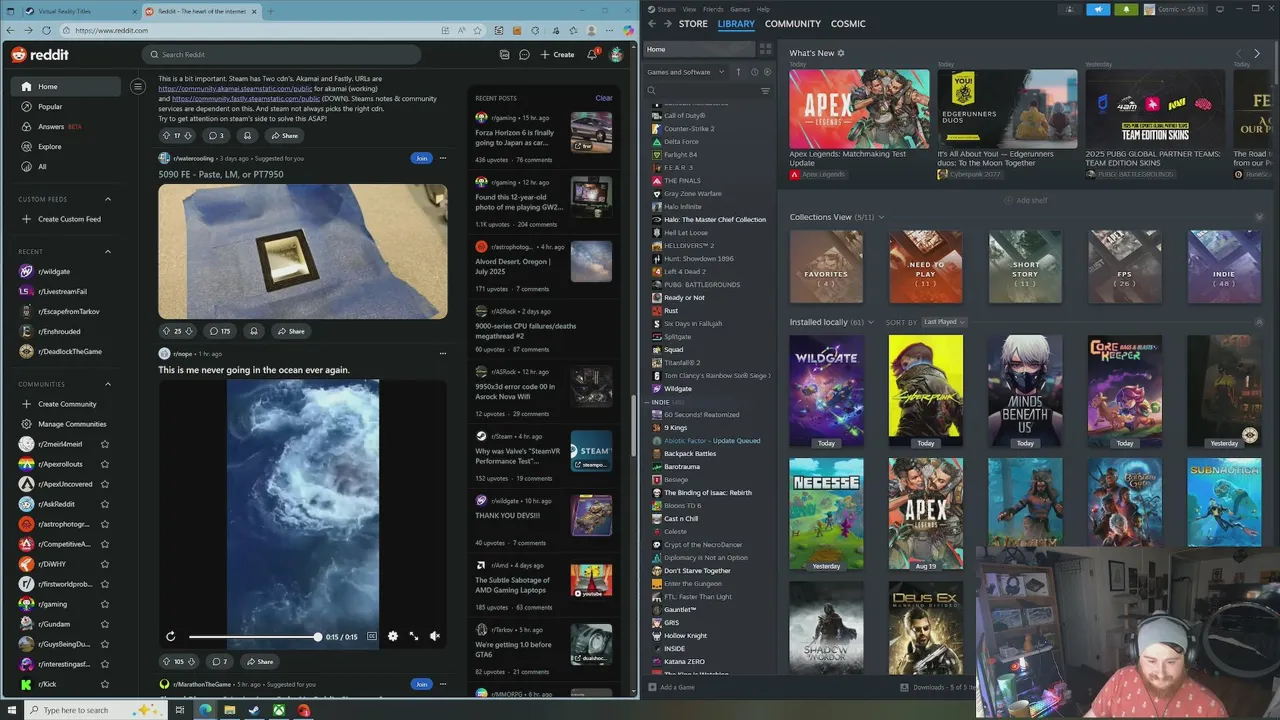Open Steam friends activity icon
1280x720 pixels.
click(1070, 9)
